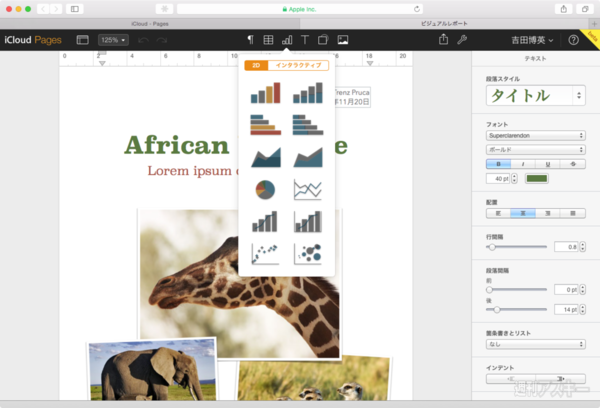The image size is (600, 408).
Task: Insert stacked vertical bar chart
Action: click(308, 93)
